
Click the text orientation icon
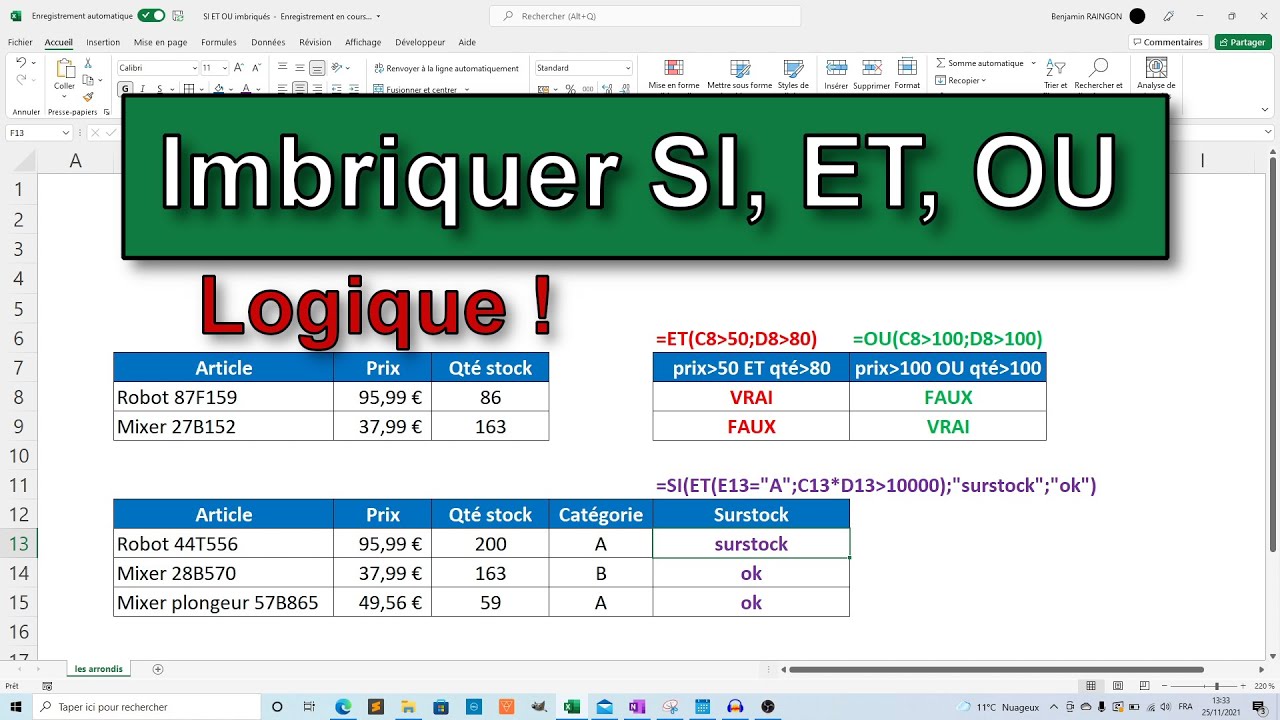click(x=338, y=68)
